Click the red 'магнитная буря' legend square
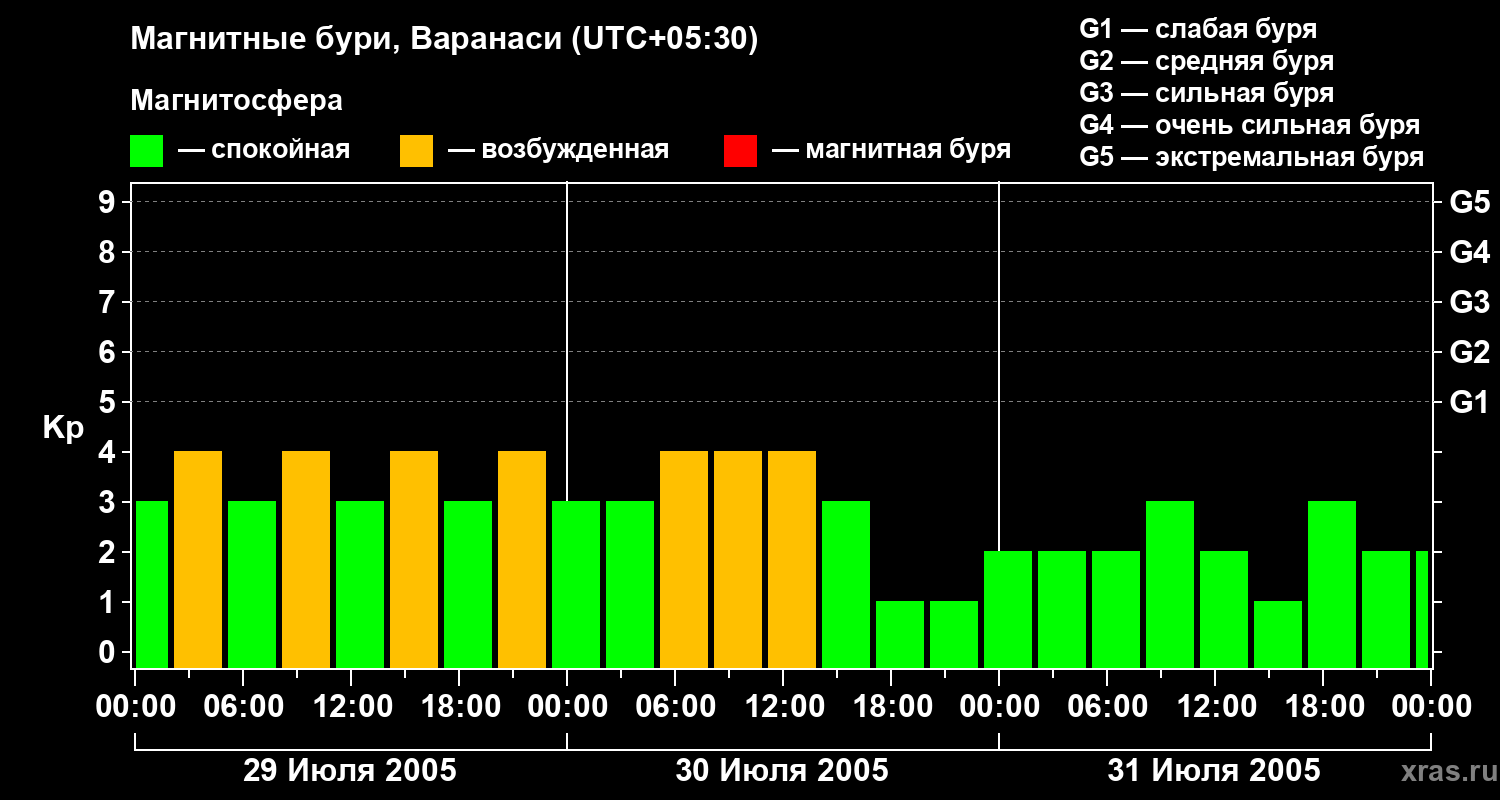This screenshot has height=800, width=1500. (740, 151)
